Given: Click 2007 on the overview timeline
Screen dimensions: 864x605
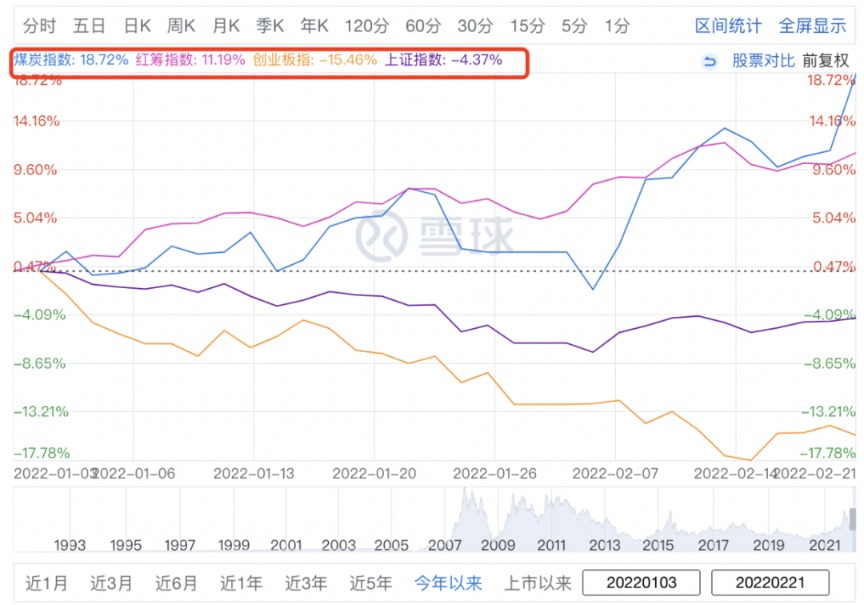Looking at the screenshot, I should click(x=445, y=545).
